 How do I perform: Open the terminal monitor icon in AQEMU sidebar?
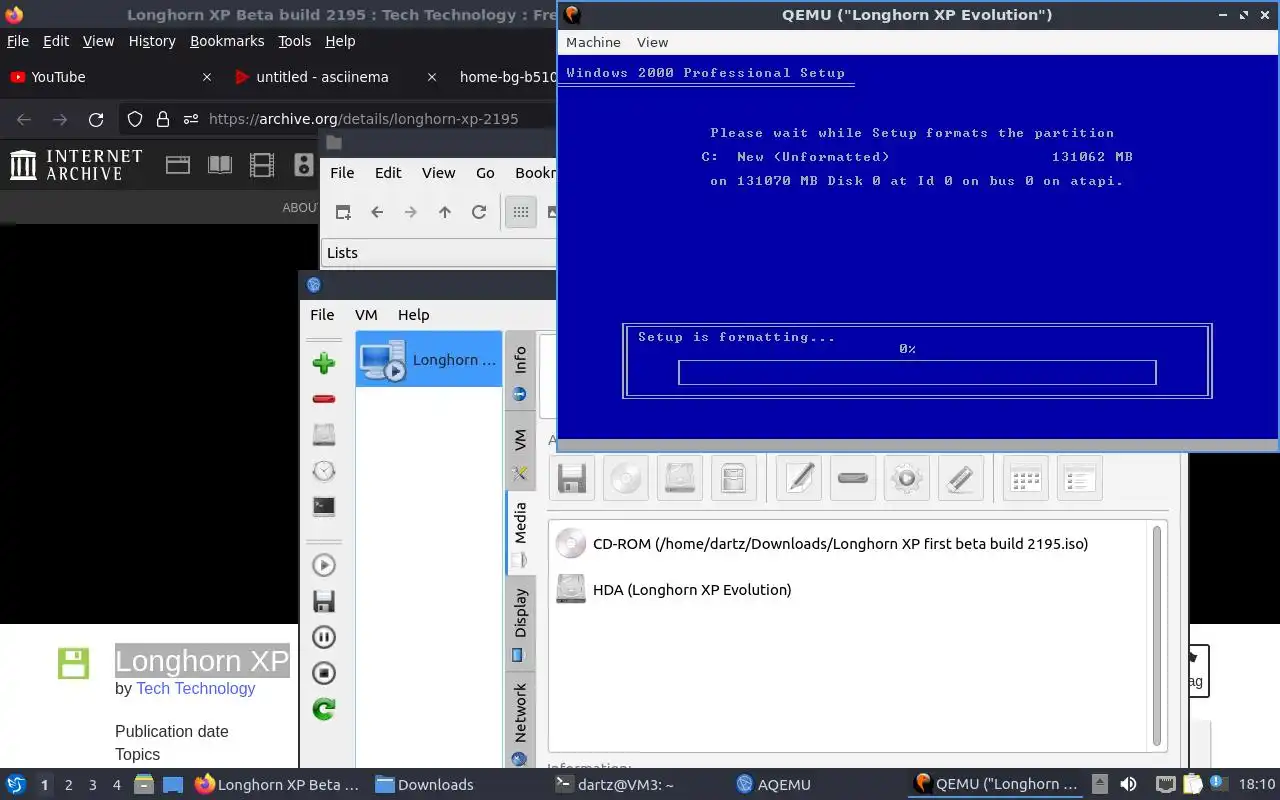click(323, 507)
